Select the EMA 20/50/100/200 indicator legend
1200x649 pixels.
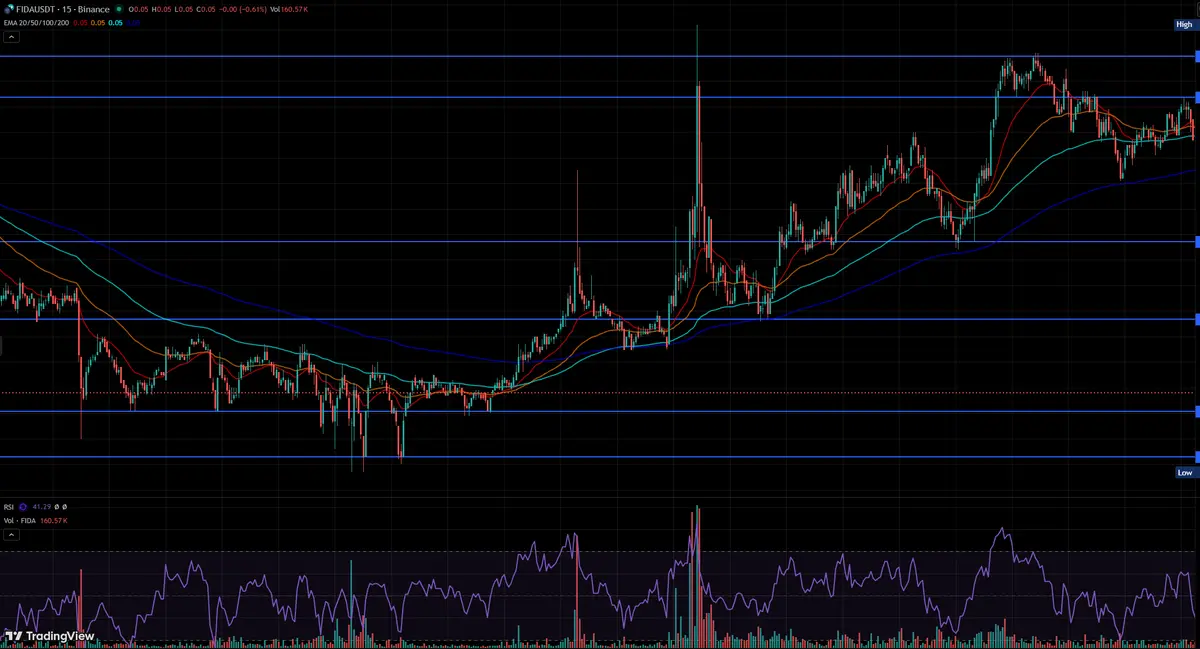tap(36, 23)
